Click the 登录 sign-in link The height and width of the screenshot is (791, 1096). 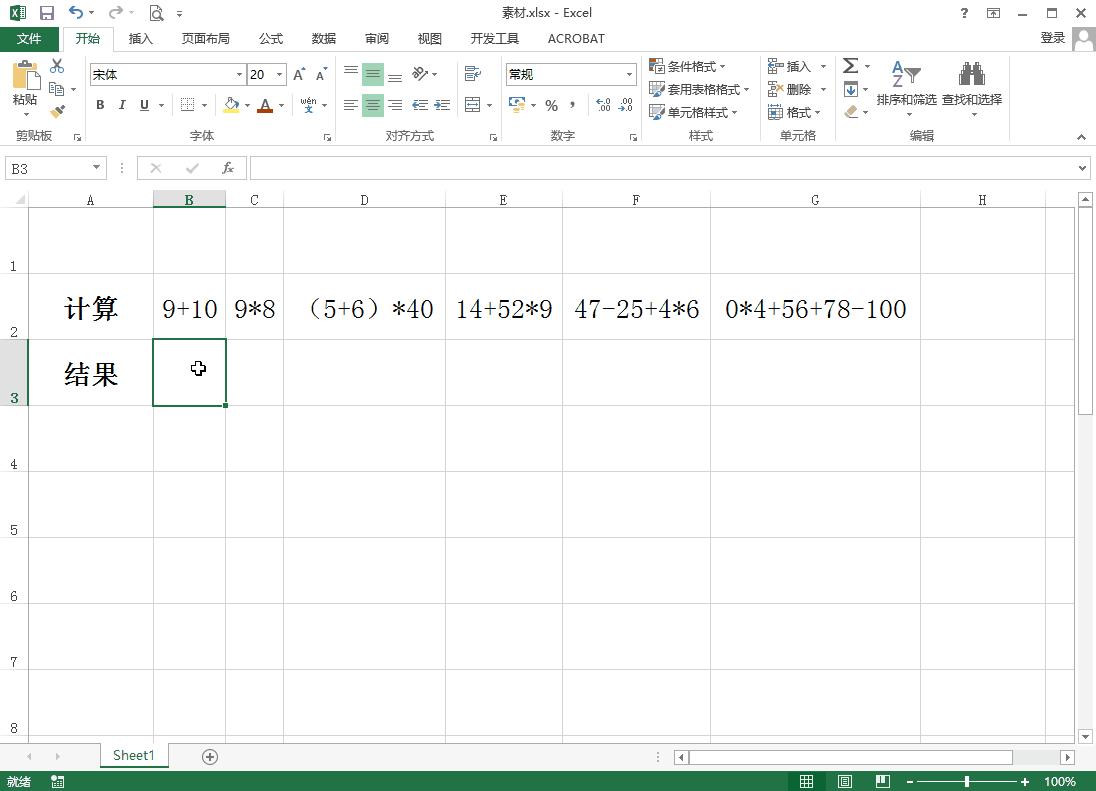tap(1053, 38)
